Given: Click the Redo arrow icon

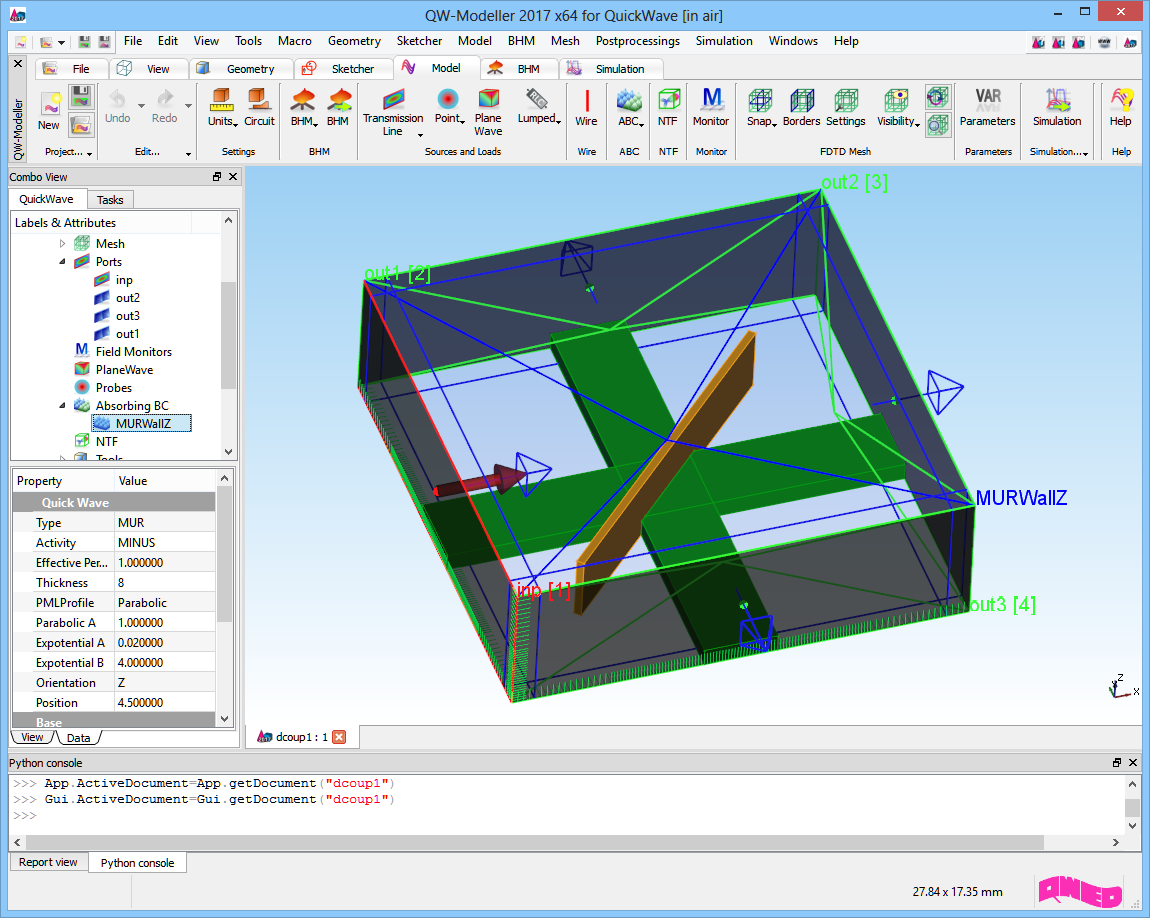Looking at the screenshot, I should (165, 98).
